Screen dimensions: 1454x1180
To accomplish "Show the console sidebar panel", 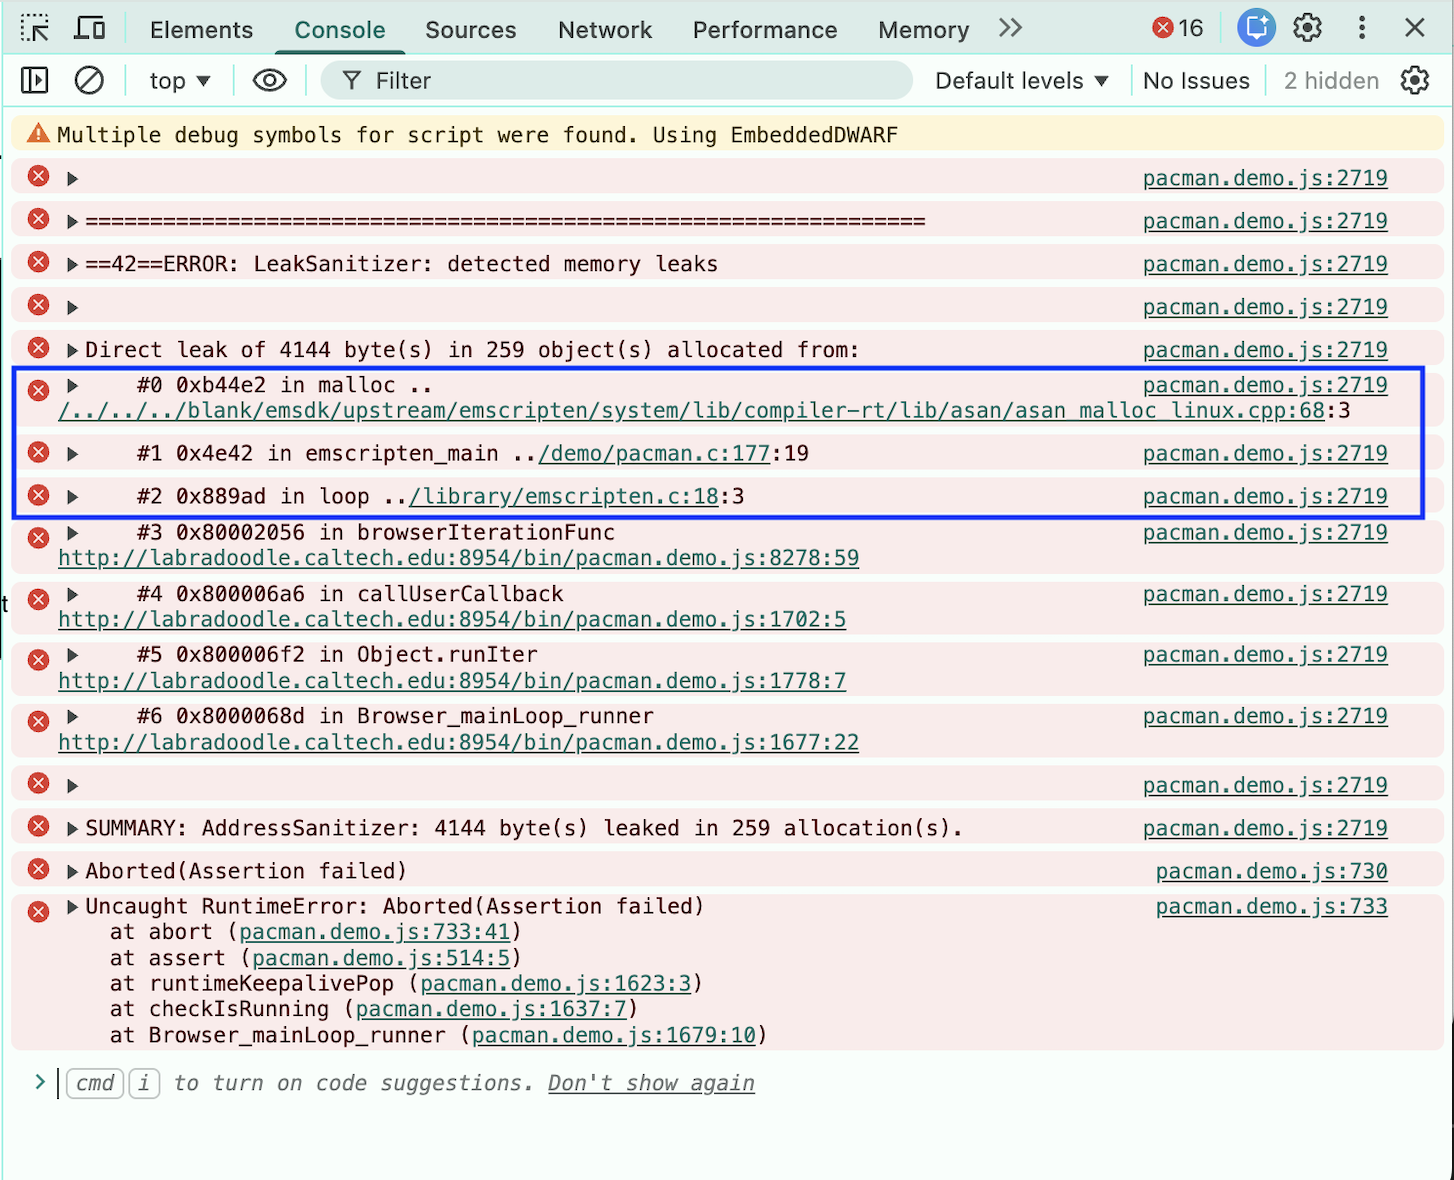I will 35,80.
